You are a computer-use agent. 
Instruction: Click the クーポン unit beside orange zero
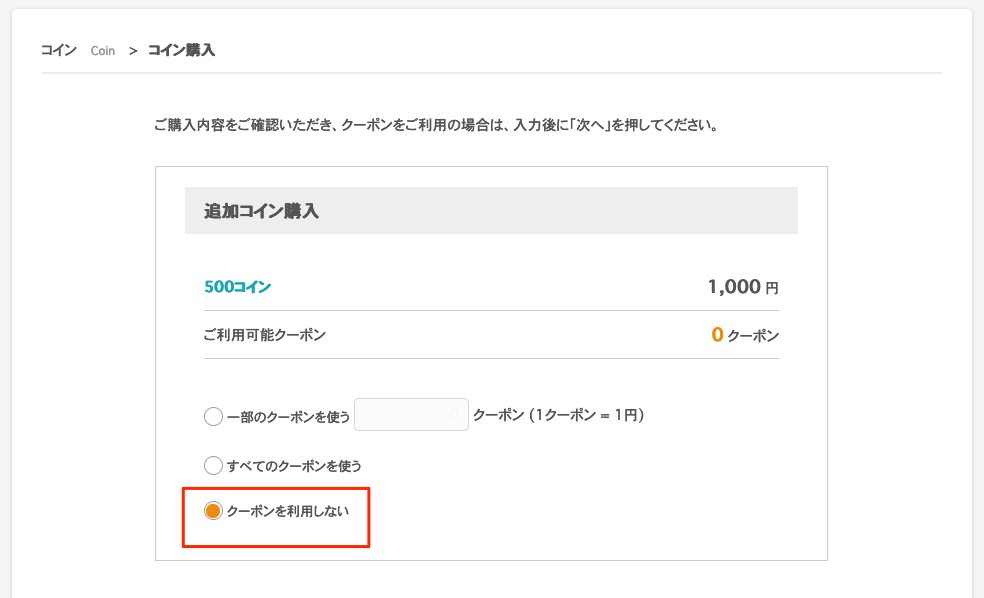753,336
